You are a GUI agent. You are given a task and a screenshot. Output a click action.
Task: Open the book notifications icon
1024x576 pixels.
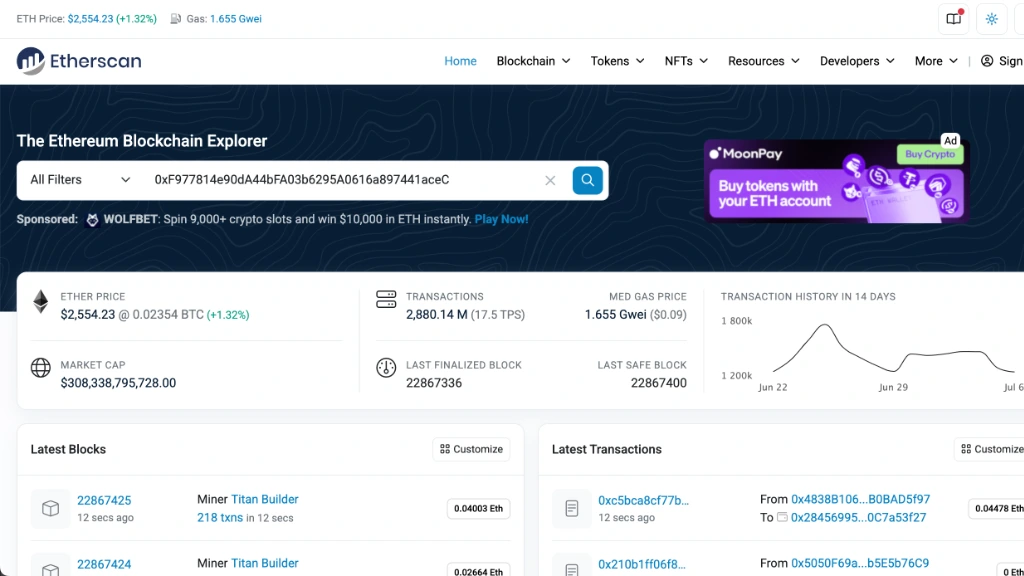(953, 19)
